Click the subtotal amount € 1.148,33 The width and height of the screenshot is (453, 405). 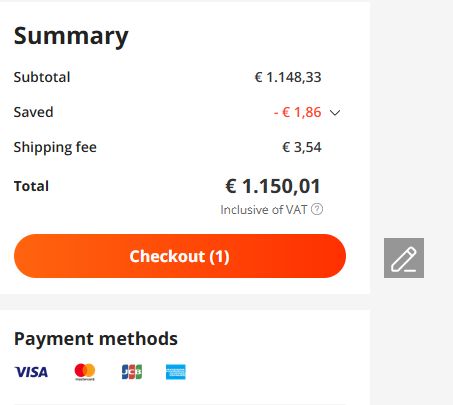[288, 77]
